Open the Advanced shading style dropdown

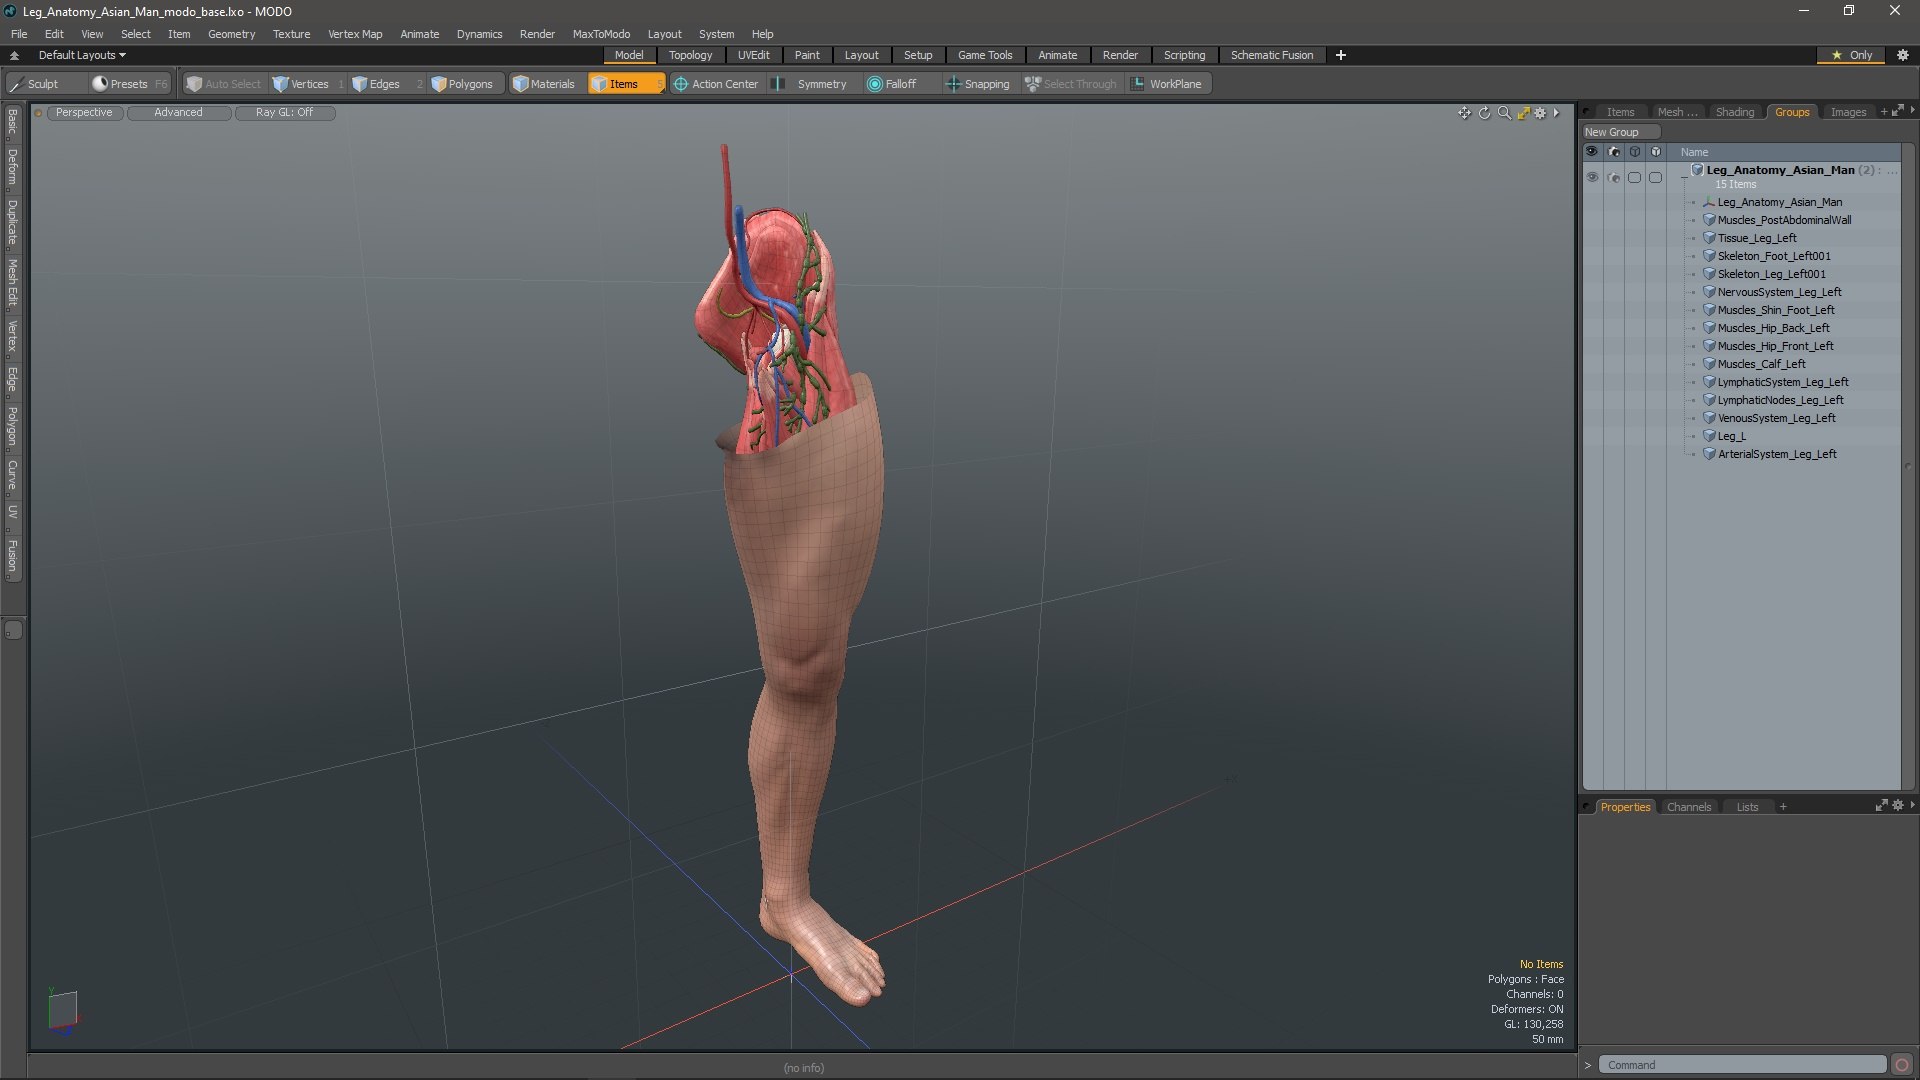178,112
